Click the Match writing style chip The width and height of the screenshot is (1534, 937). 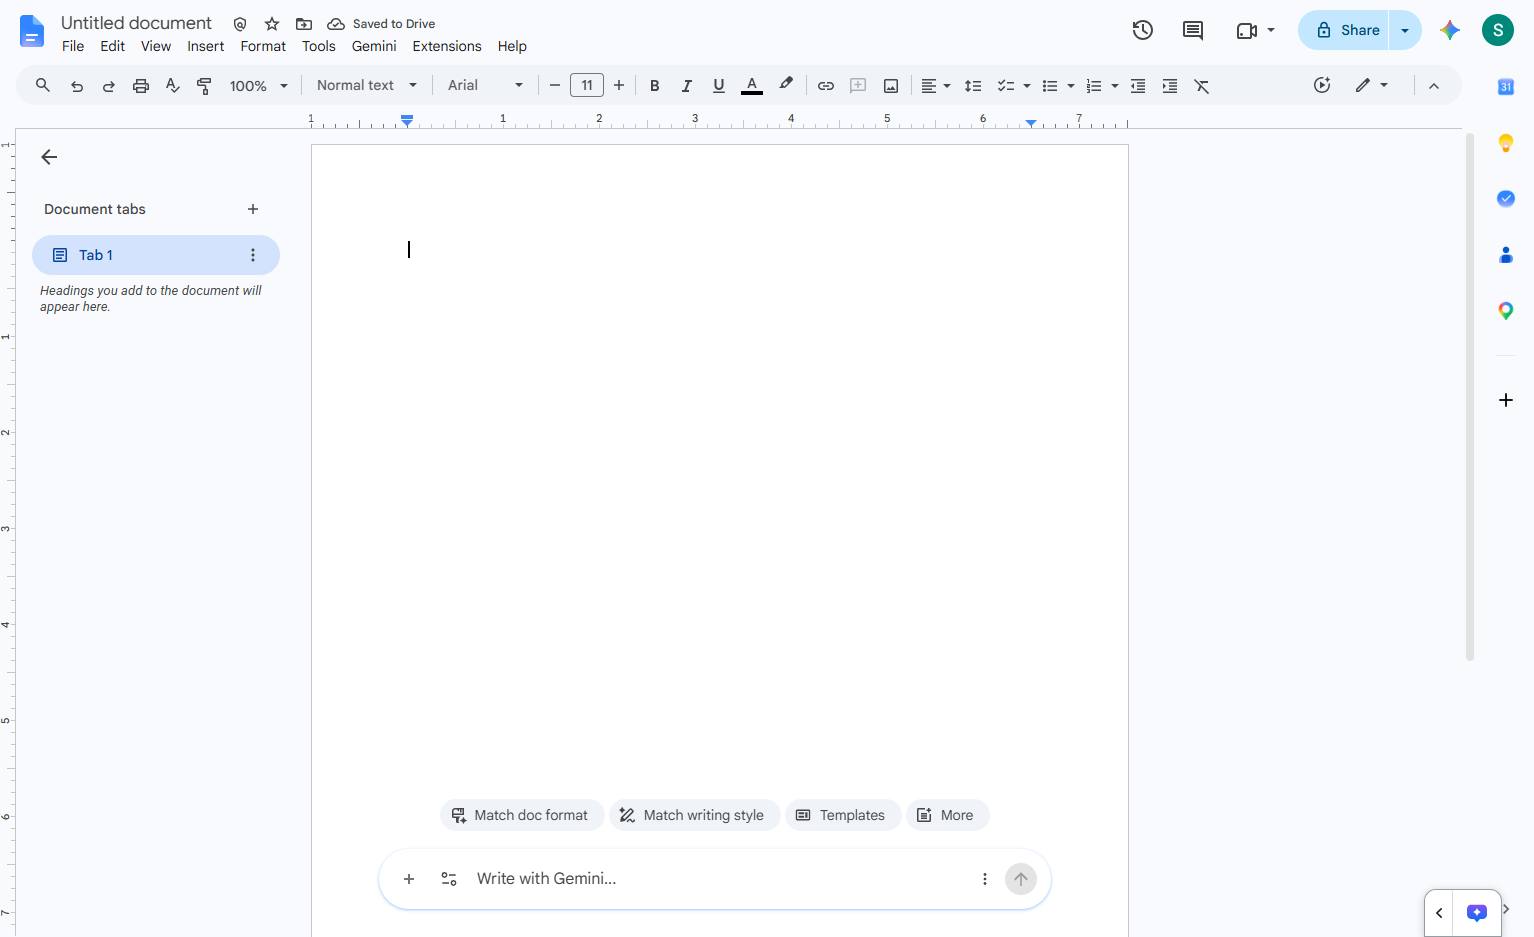pyautogui.click(x=694, y=815)
